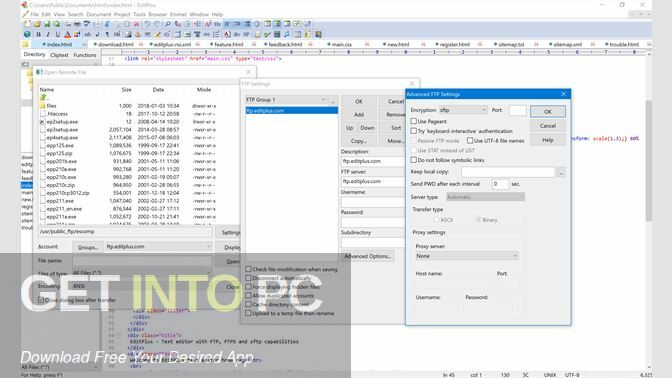
Task: Toggle the ep2setup.exe file checkbox
Action: pos(42,122)
